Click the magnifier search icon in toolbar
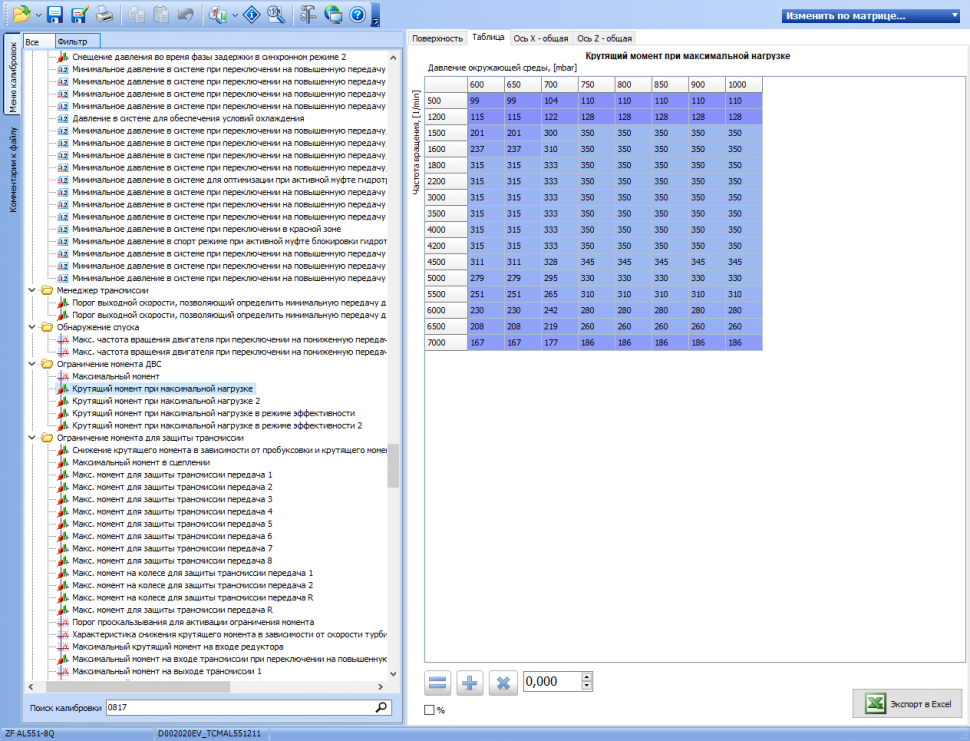The height and width of the screenshot is (741, 970). click(277, 14)
